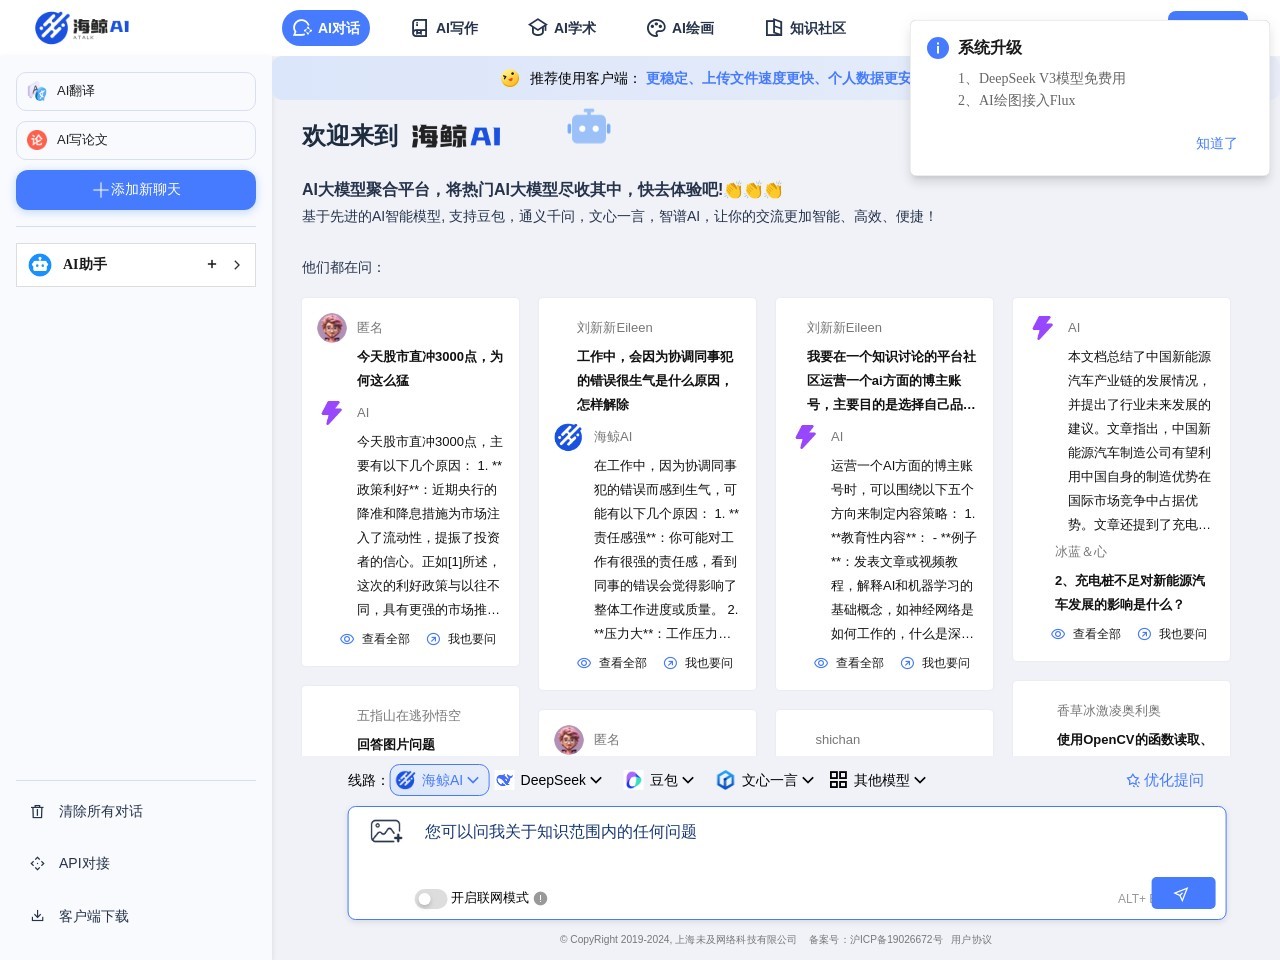Click the blue button at top right
1280x960 pixels.
point(1208,16)
